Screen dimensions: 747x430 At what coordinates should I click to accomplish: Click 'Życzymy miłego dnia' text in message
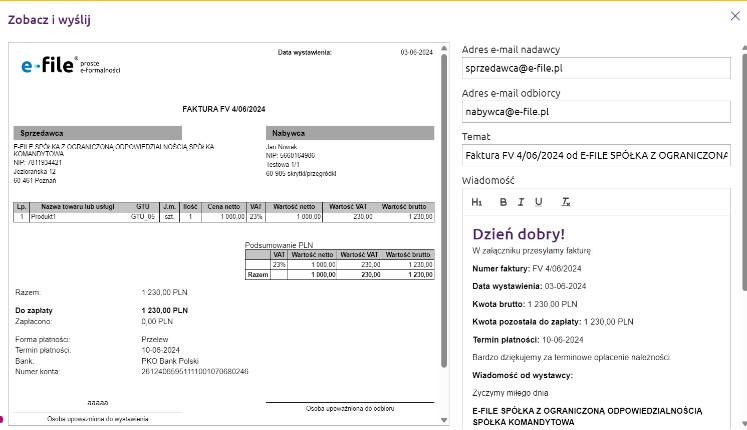(x=510, y=393)
